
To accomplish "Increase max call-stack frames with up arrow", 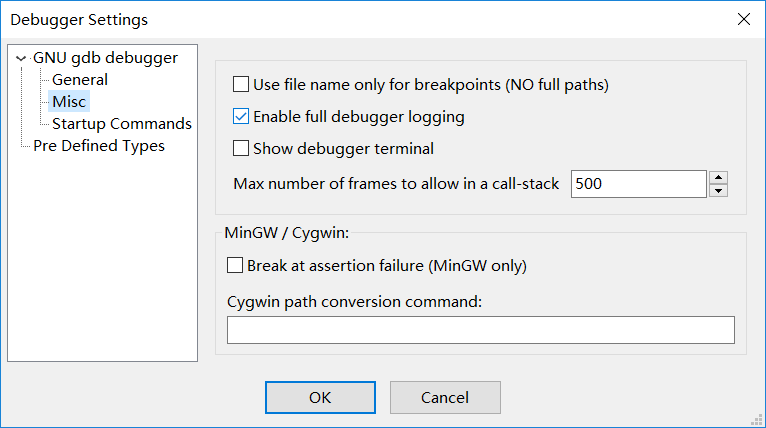I will point(718,178).
